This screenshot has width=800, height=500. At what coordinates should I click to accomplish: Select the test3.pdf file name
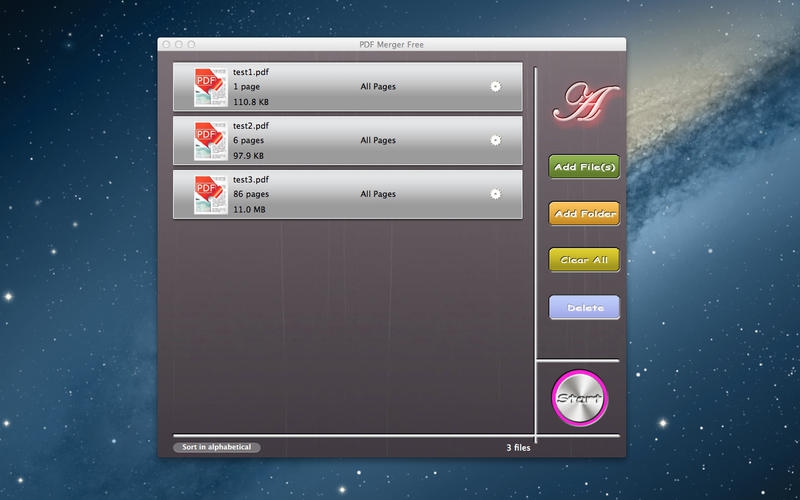pyautogui.click(x=251, y=179)
